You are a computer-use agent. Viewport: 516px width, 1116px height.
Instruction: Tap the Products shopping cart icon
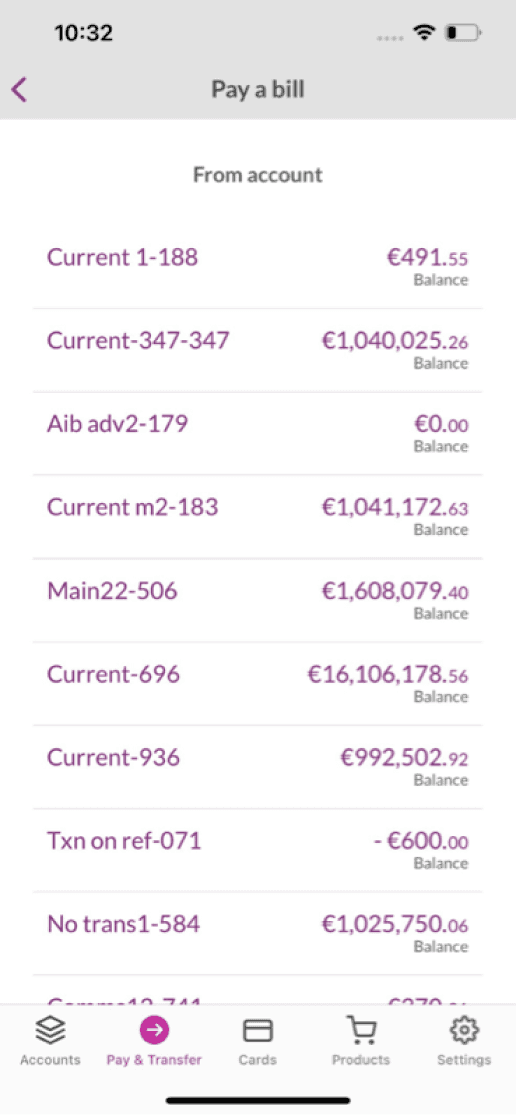[x=362, y=1029]
